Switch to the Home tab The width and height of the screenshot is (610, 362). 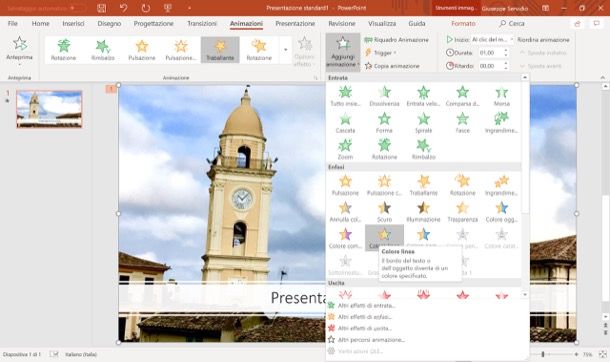[40, 24]
